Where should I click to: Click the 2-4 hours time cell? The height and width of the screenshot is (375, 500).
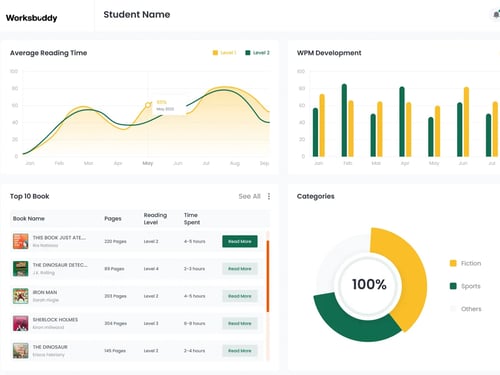pos(194,351)
